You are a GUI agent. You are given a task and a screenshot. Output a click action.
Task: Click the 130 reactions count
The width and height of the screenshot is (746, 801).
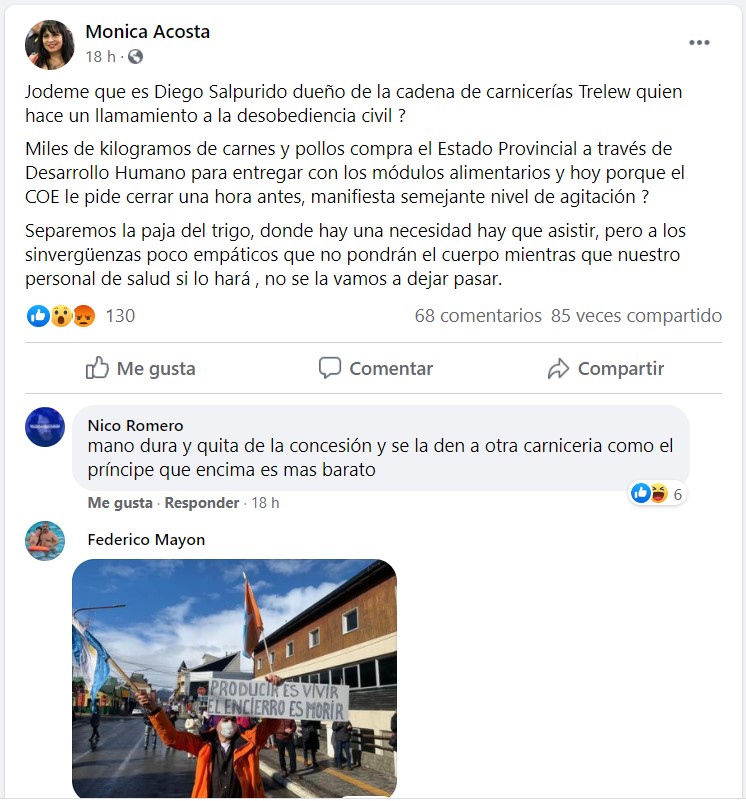coord(120,316)
